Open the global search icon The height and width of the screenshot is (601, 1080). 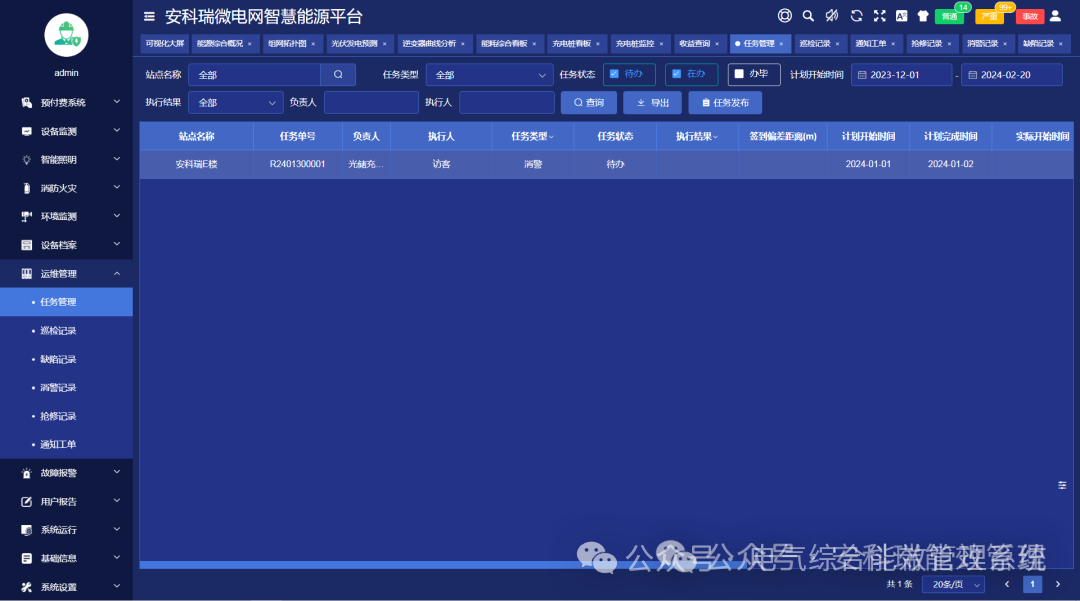click(808, 16)
